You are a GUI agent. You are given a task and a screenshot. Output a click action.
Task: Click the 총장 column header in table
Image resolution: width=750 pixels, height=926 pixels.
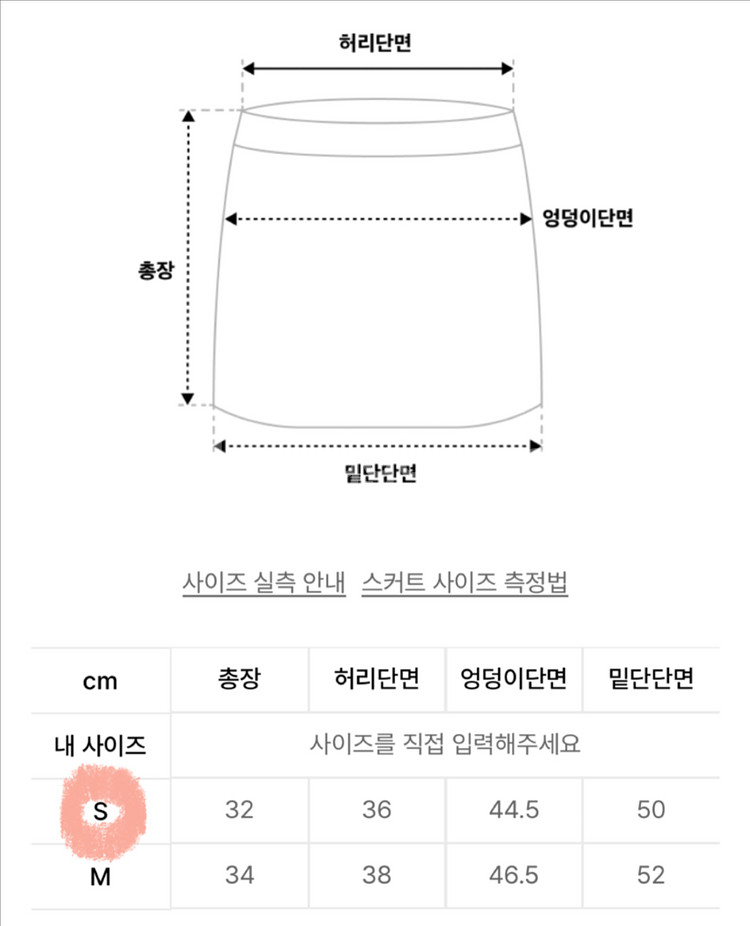click(239, 680)
